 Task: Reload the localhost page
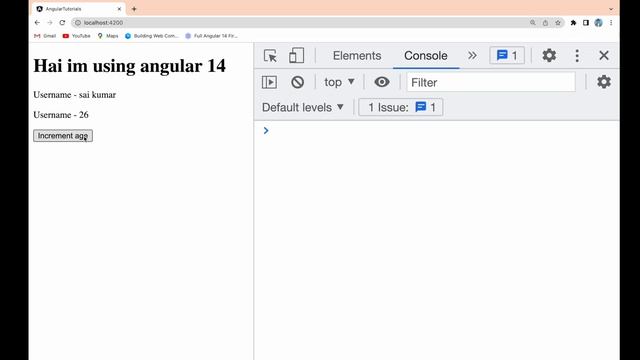click(62, 22)
